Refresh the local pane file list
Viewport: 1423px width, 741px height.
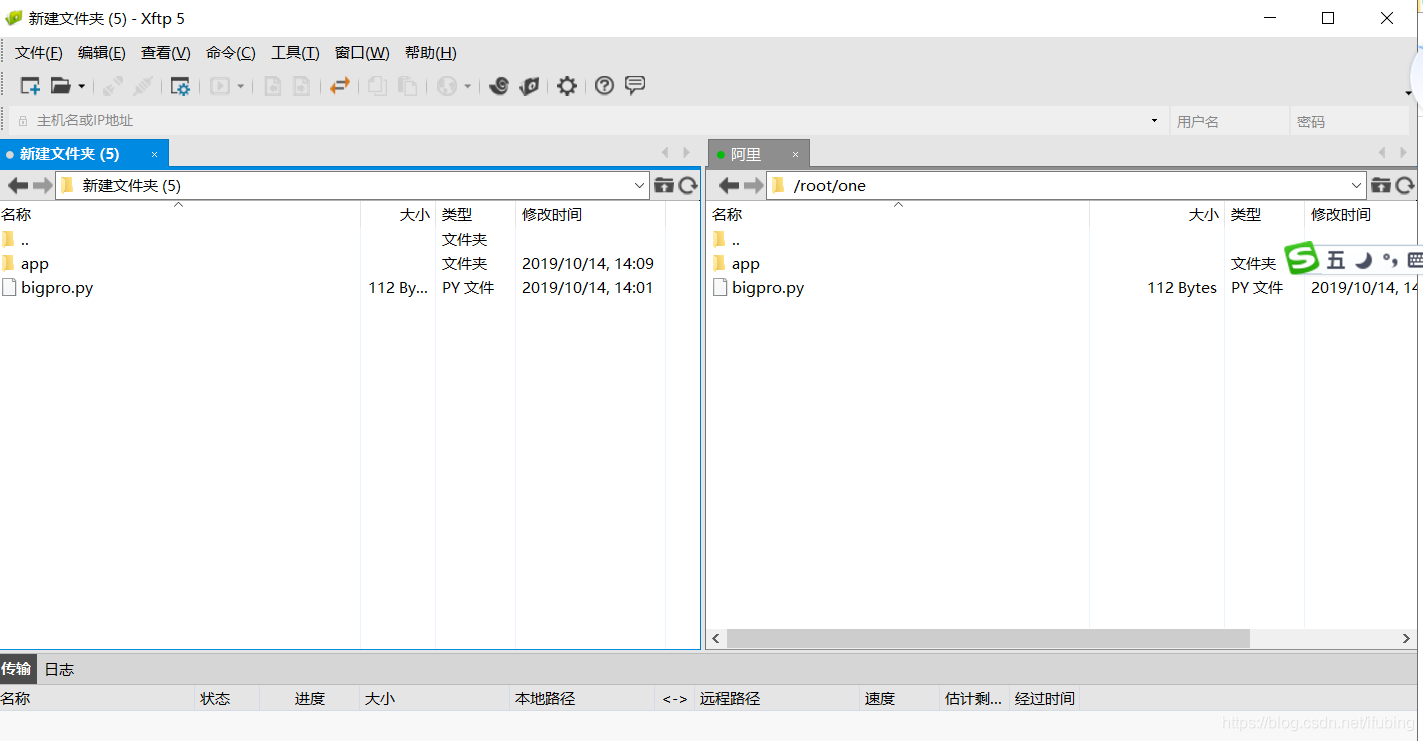(688, 185)
